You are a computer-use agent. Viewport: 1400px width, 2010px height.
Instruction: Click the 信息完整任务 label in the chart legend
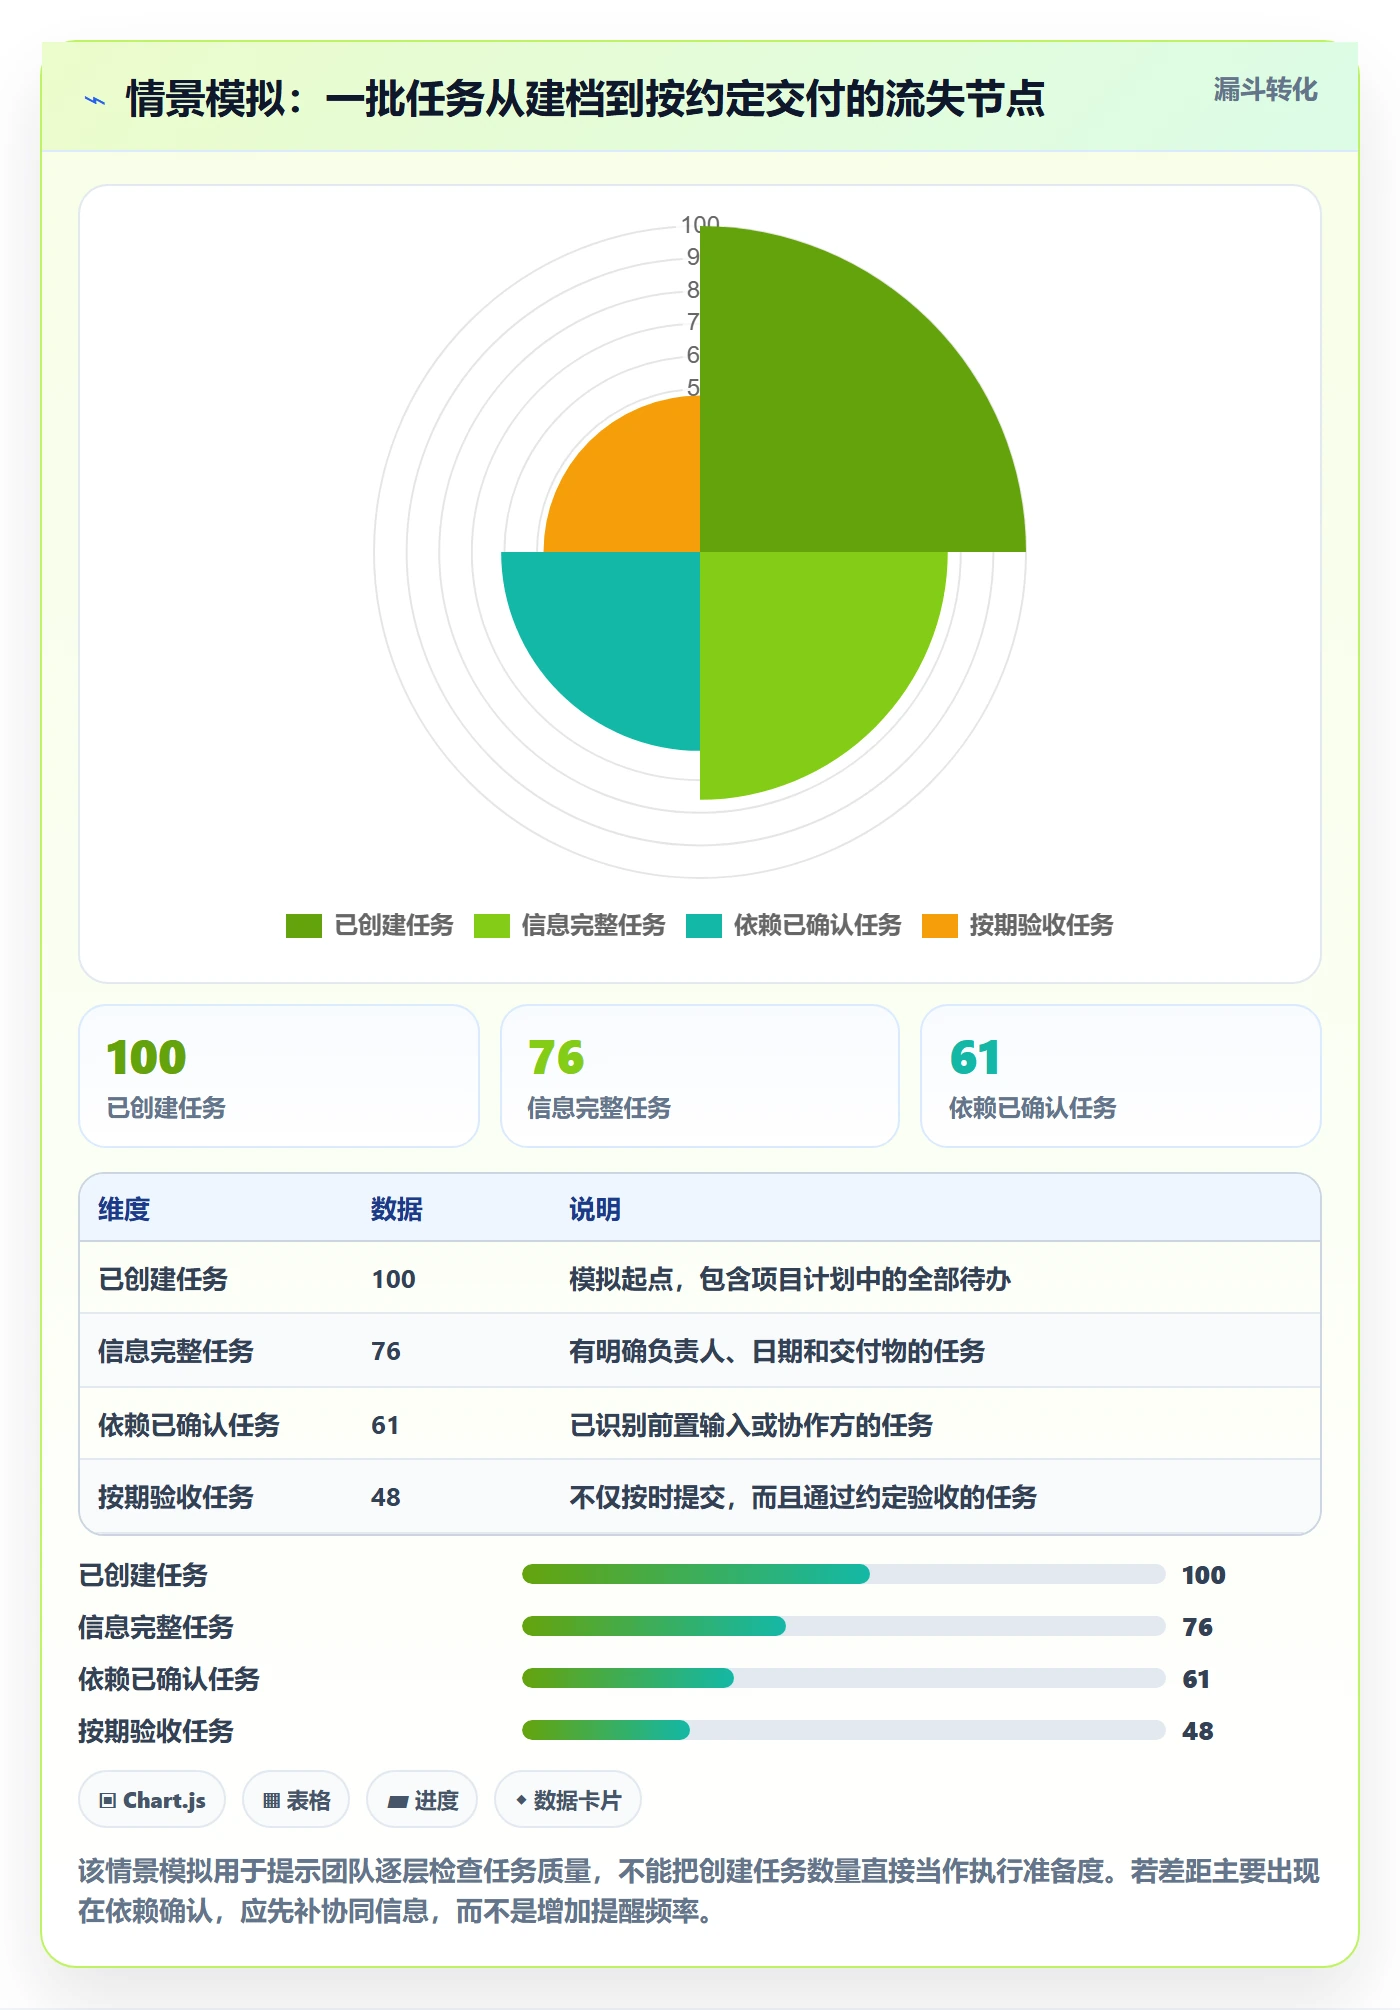click(x=593, y=926)
